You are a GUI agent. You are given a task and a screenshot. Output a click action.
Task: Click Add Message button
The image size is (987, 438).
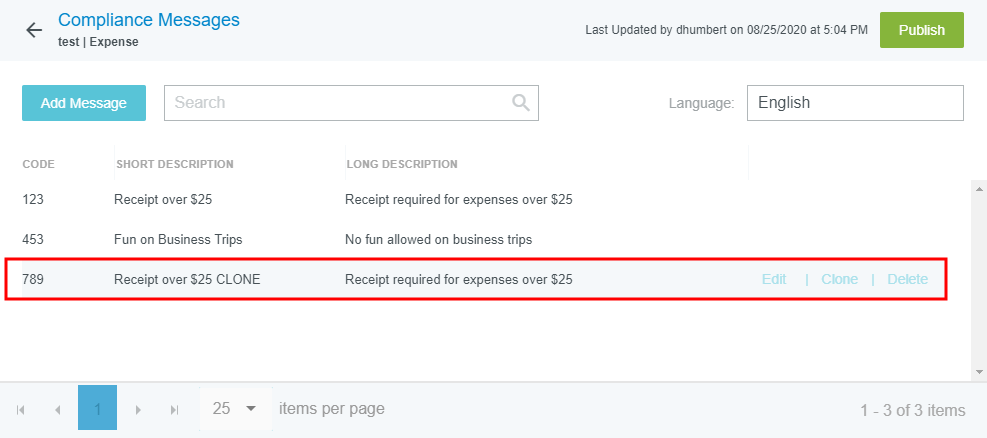coord(84,103)
